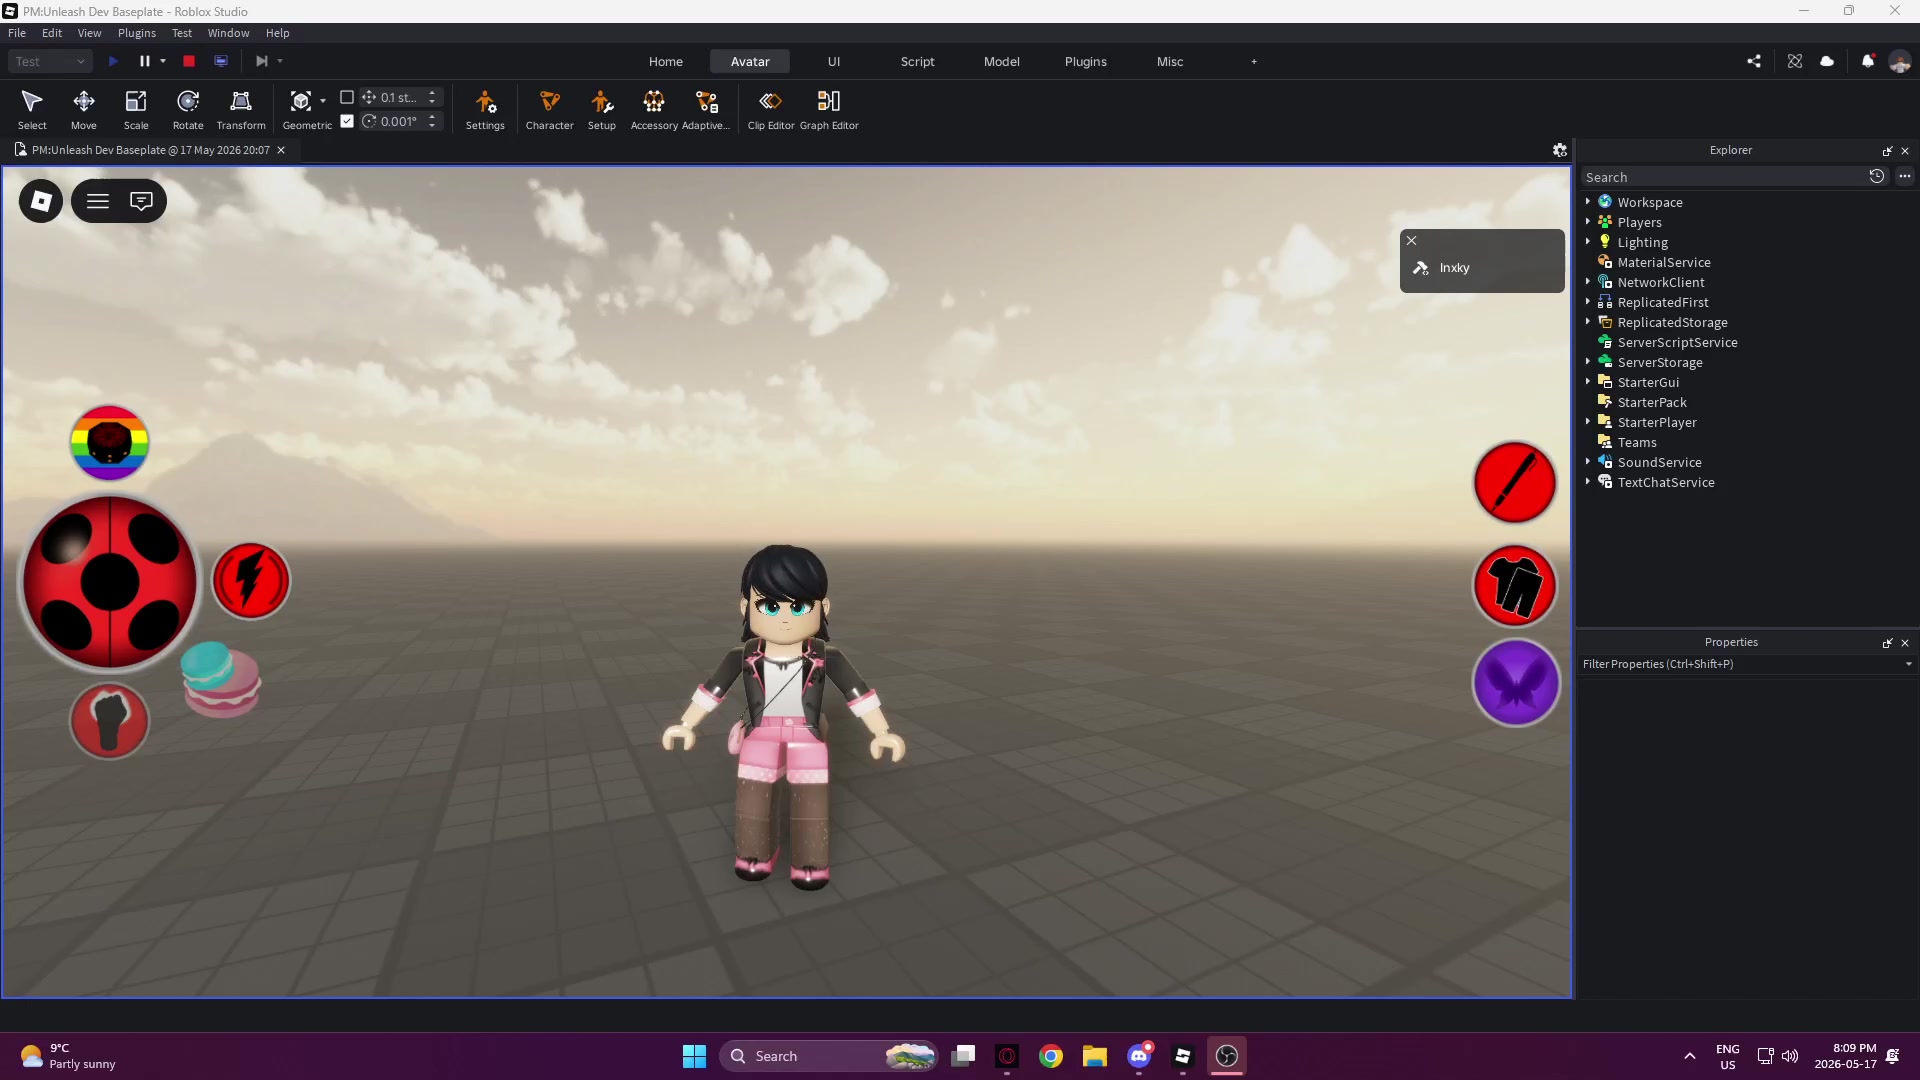Click the blue play button
Image resolution: width=1920 pixels, height=1080 pixels.
pyautogui.click(x=113, y=61)
